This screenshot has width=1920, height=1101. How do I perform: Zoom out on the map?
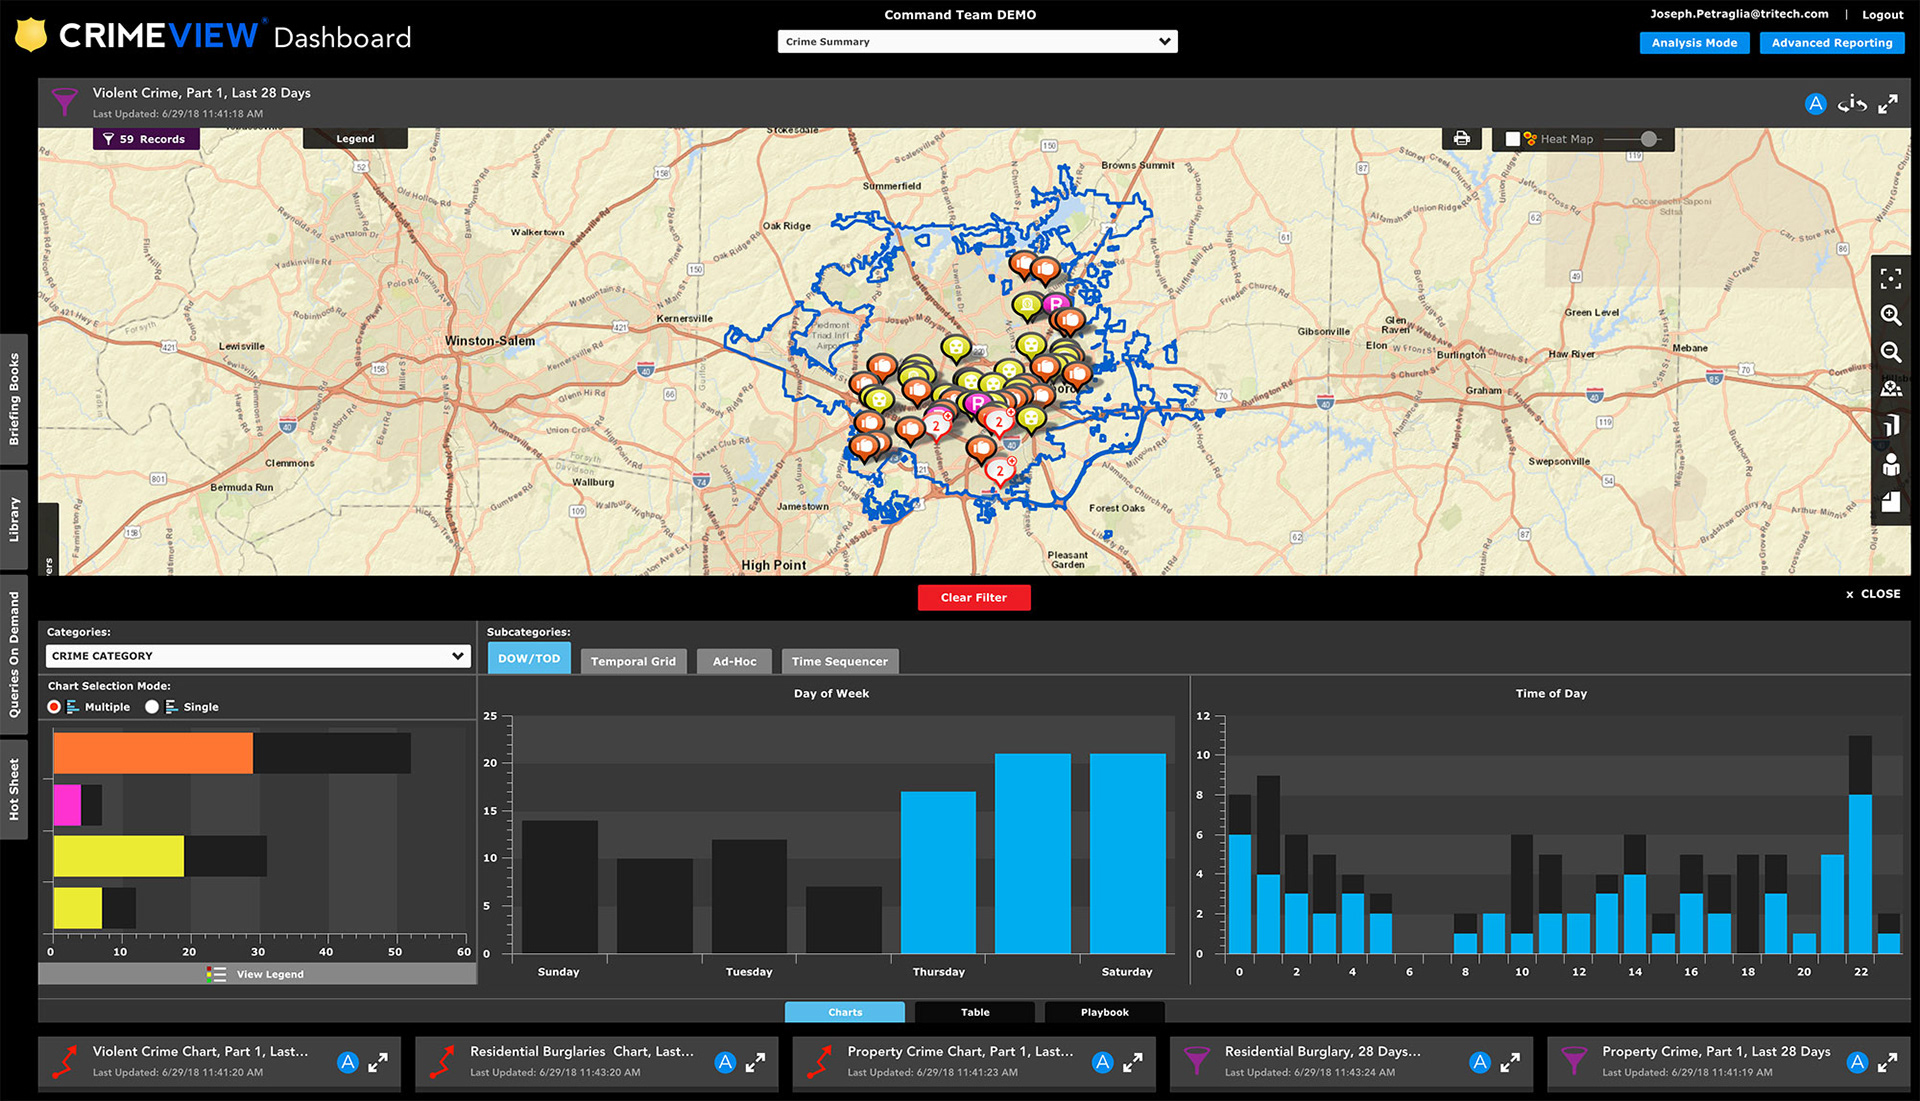[1890, 352]
